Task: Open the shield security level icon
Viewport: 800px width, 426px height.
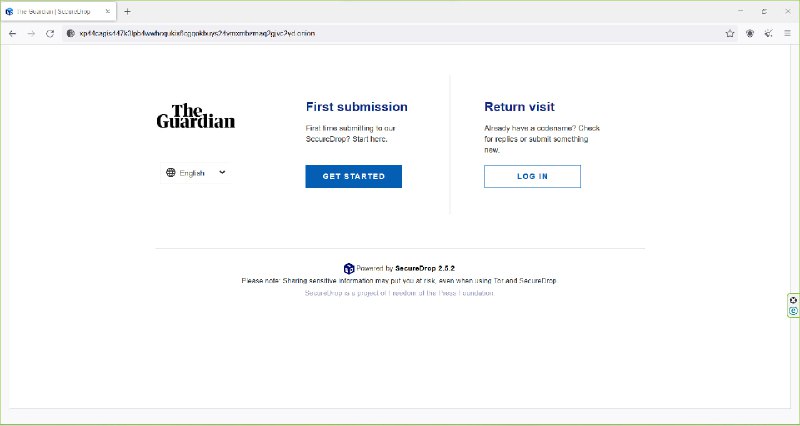Action: pyautogui.click(x=750, y=33)
